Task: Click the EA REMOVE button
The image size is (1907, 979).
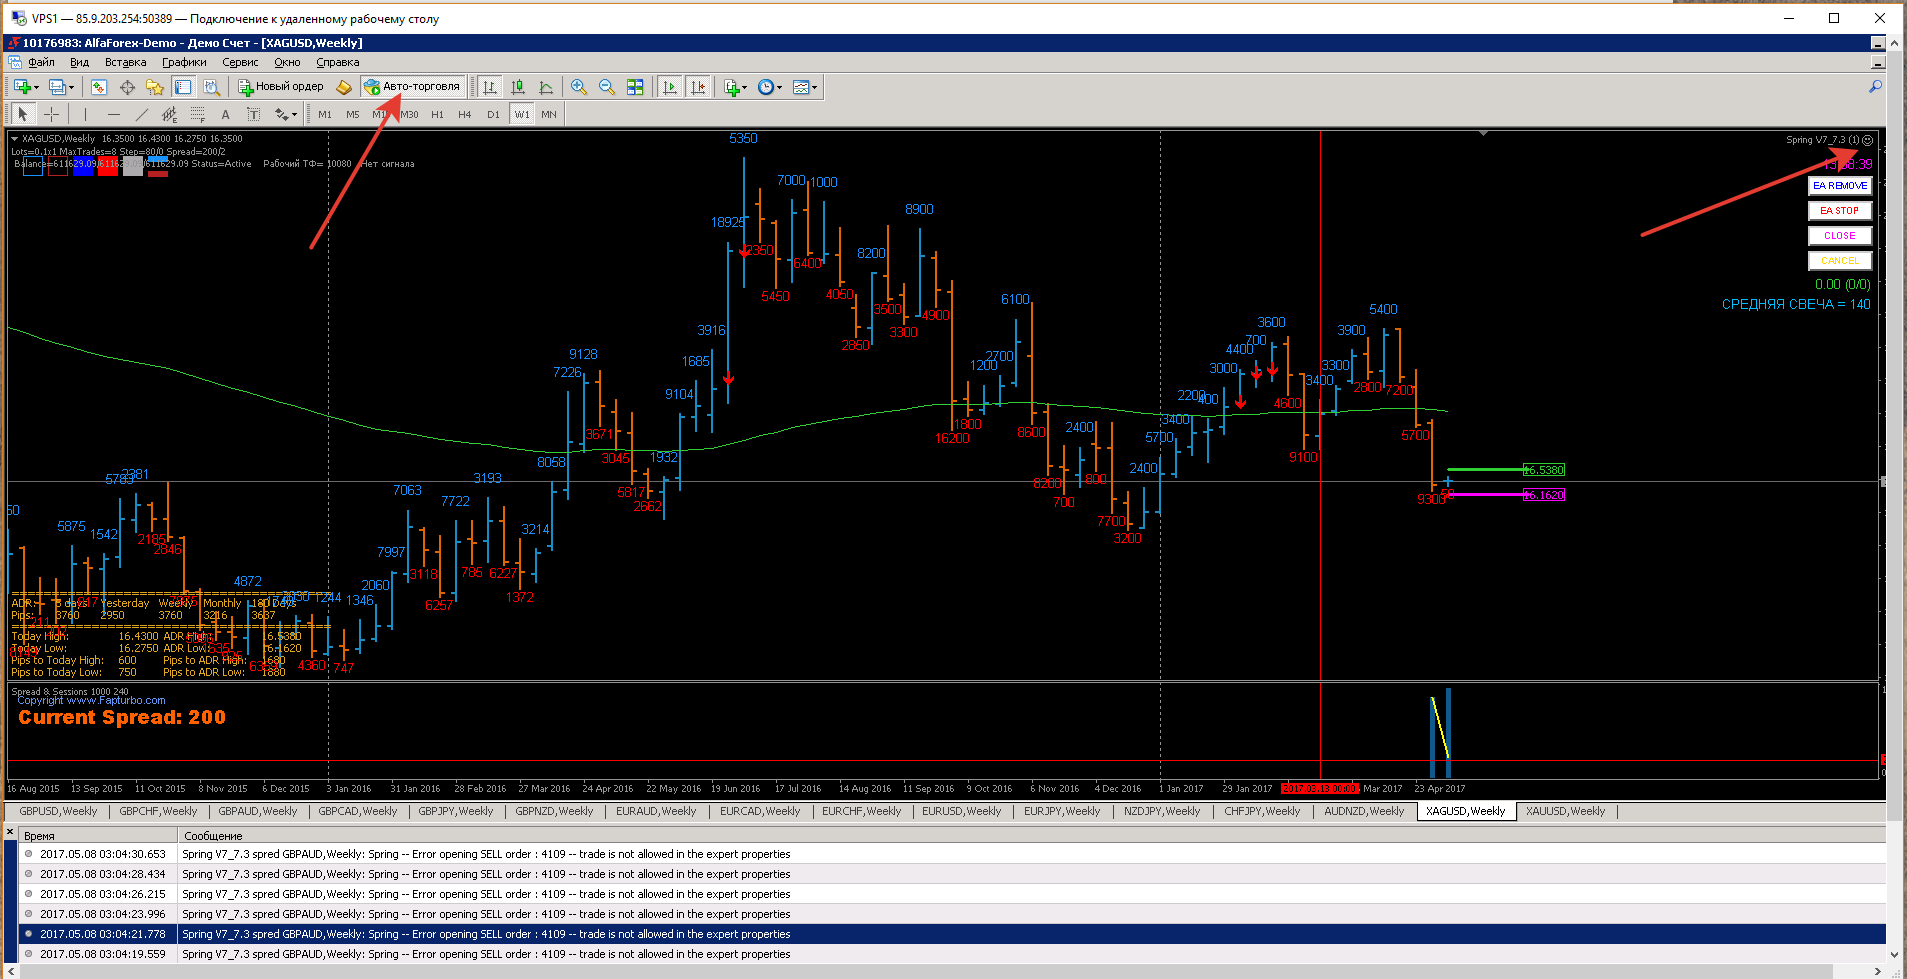Action: pos(1840,186)
